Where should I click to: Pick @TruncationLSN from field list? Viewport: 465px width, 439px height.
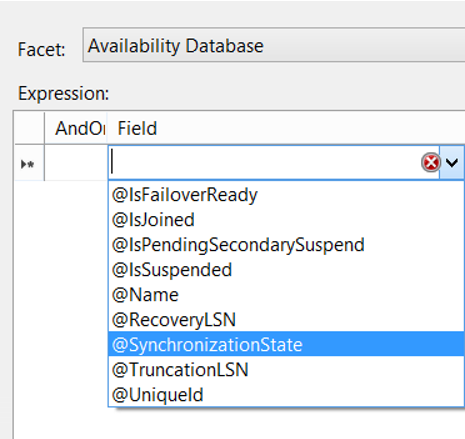click(x=286, y=369)
